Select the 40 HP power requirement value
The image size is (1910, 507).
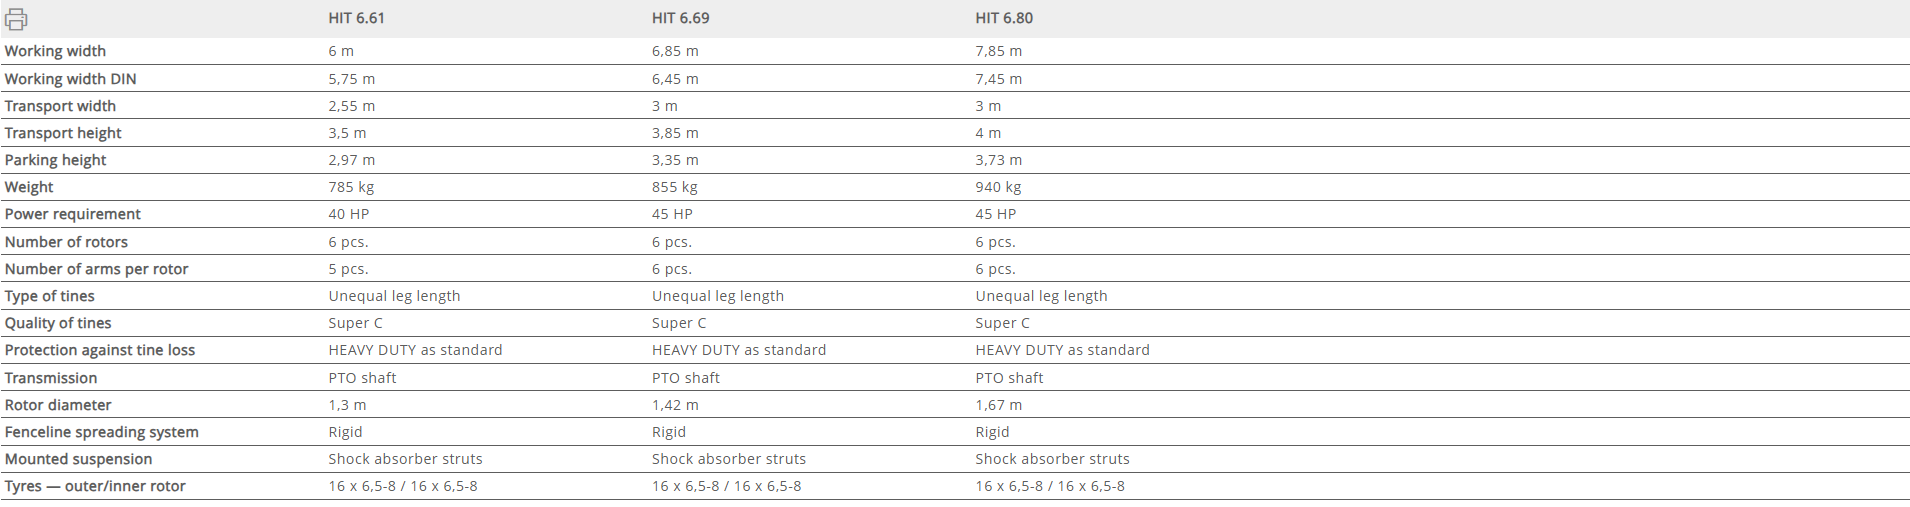click(x=348, y=214)
